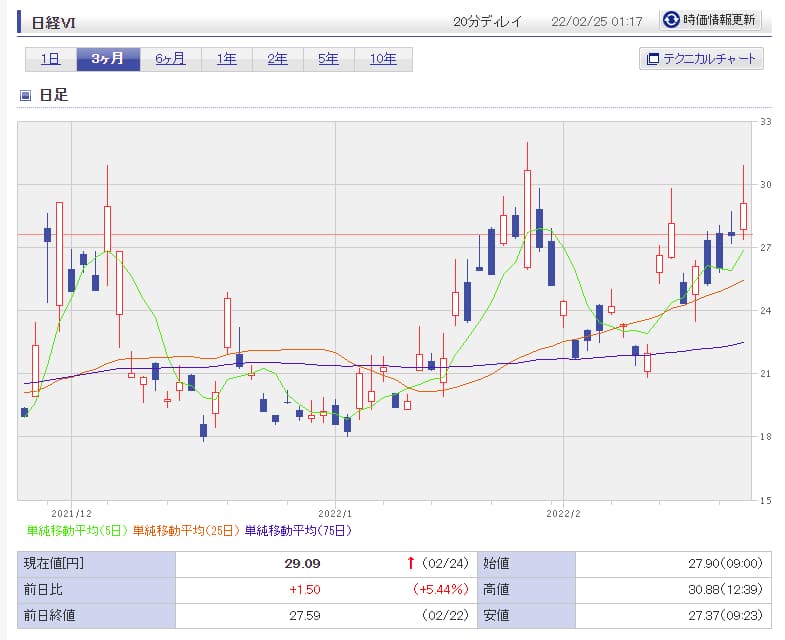Click the red up arrow beside 29.09
Screen dimensions: 785x640
(410, 563)
